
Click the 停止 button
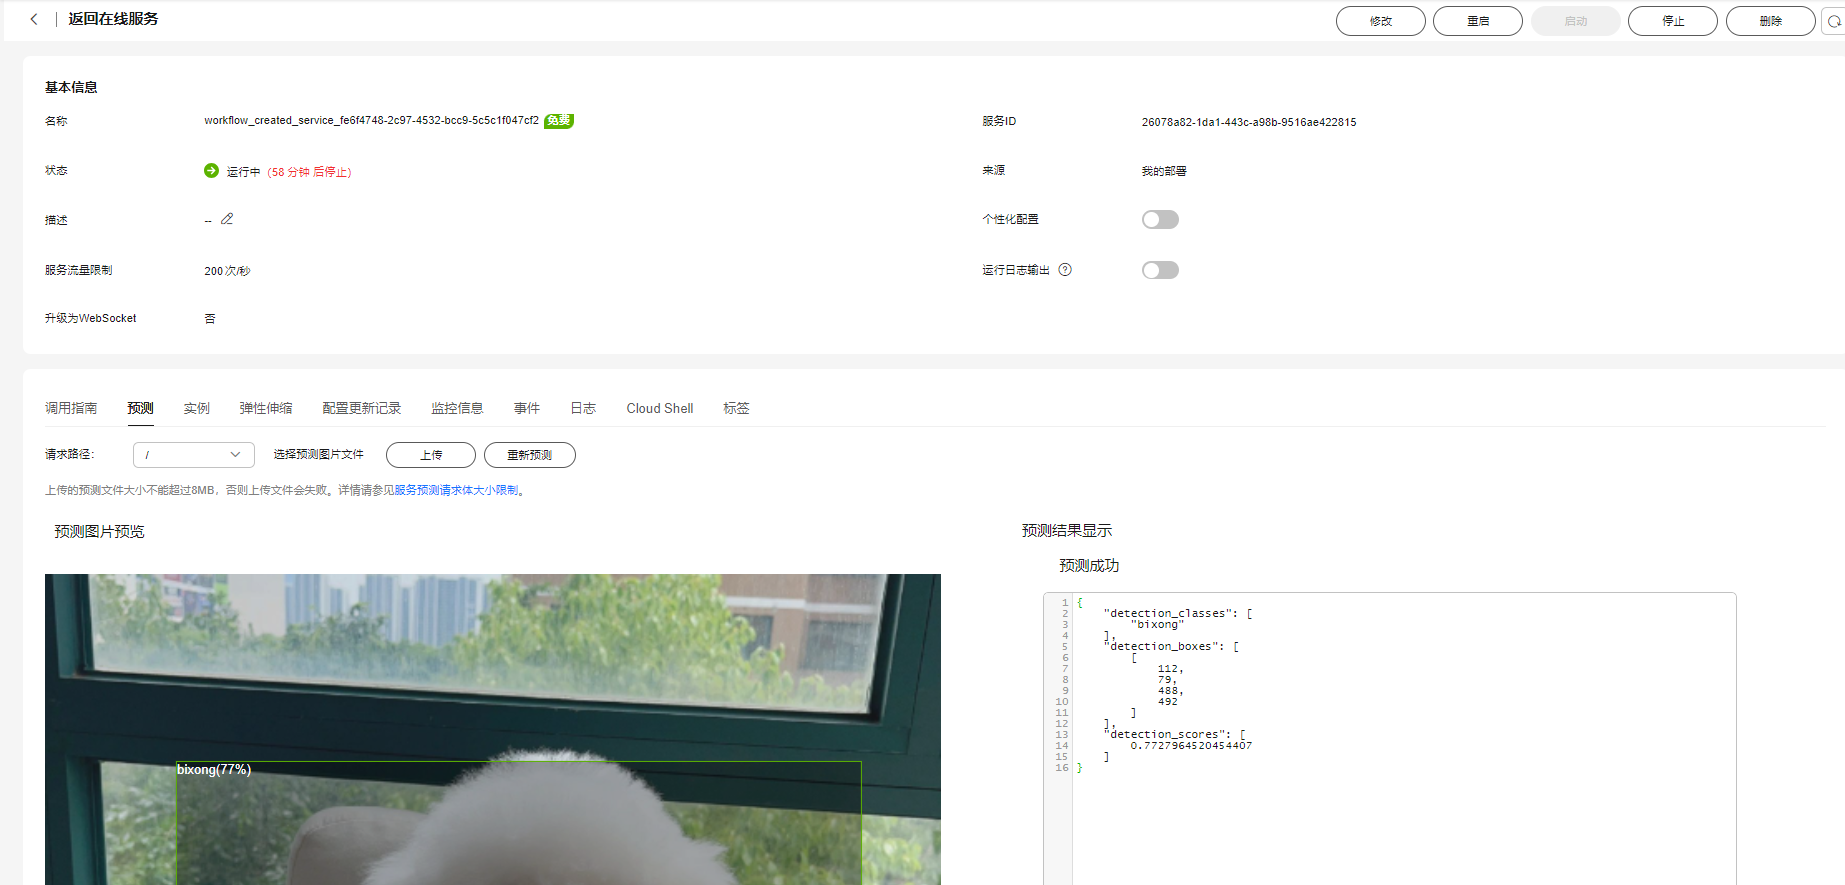tap(1673, 21)
